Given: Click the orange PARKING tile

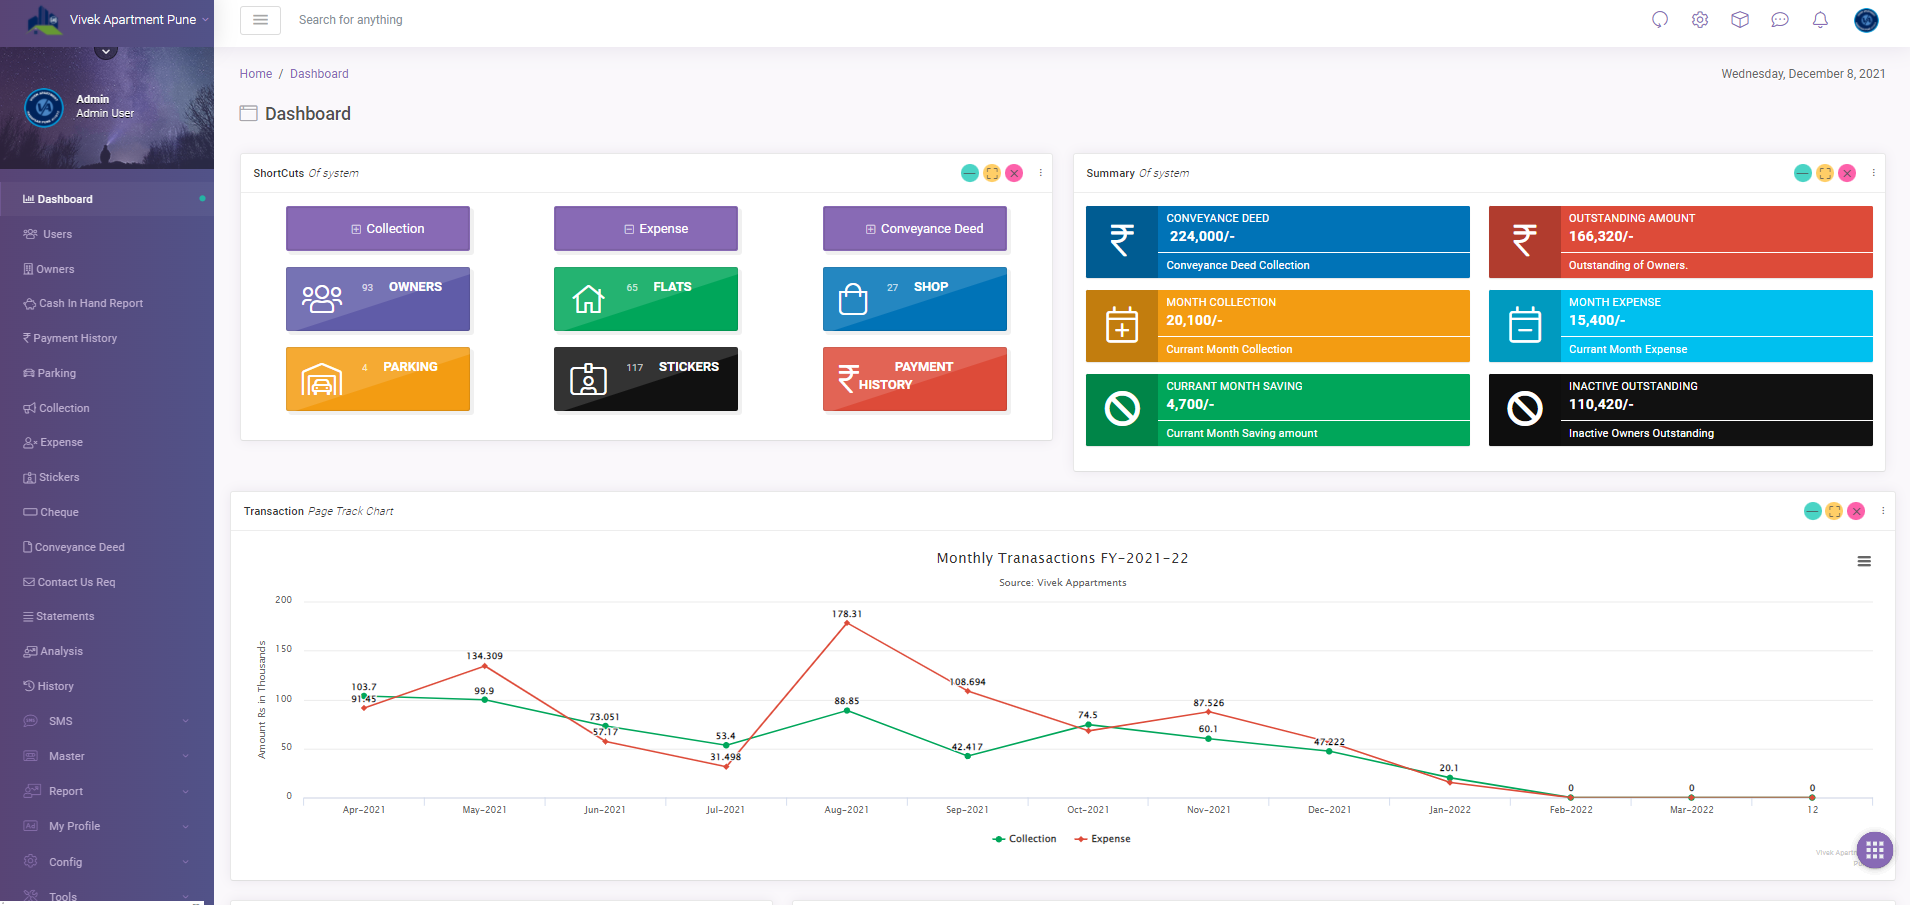Looking at the screenshot, I should coord(378,379).
